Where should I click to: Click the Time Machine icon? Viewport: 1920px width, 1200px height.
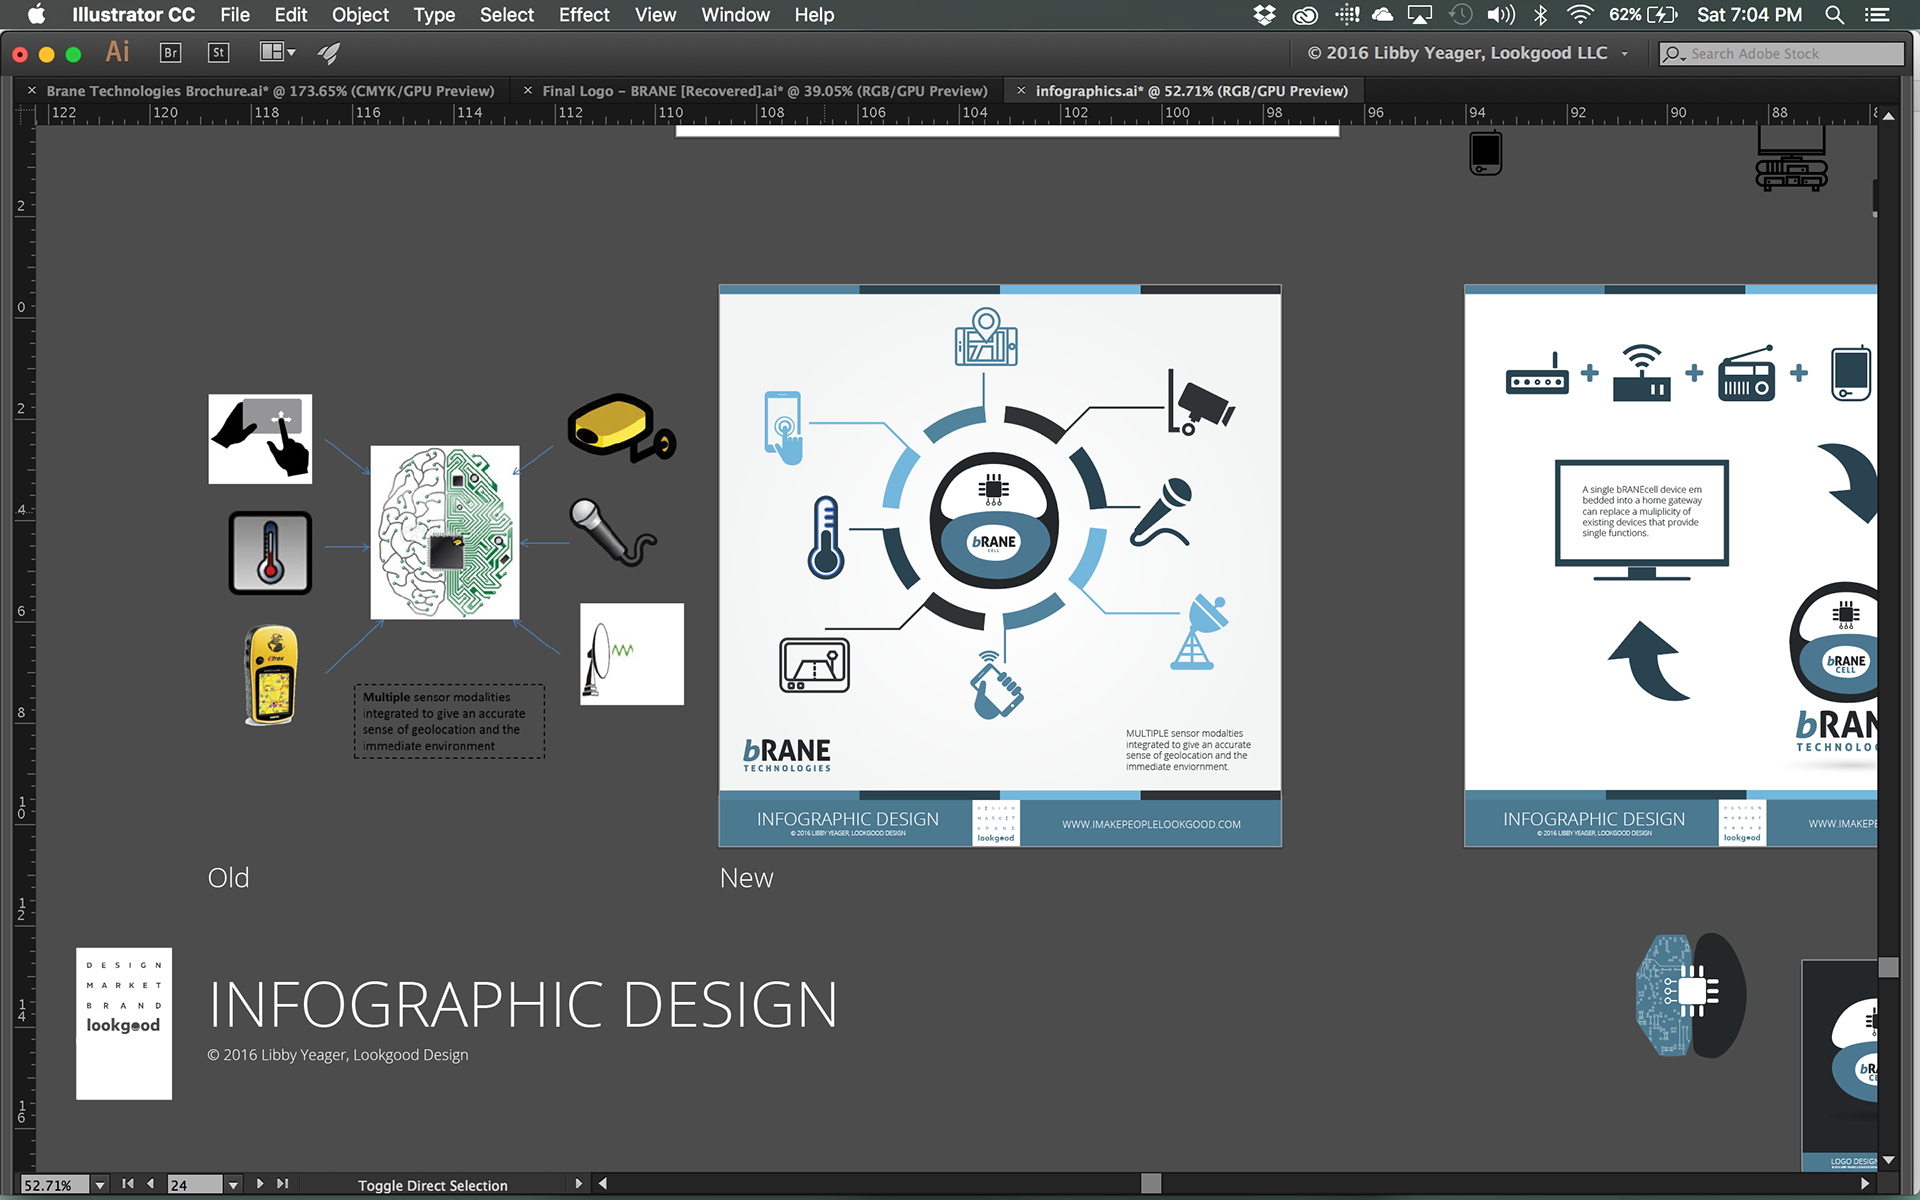pyautogui.click(x=1461, y=14)
